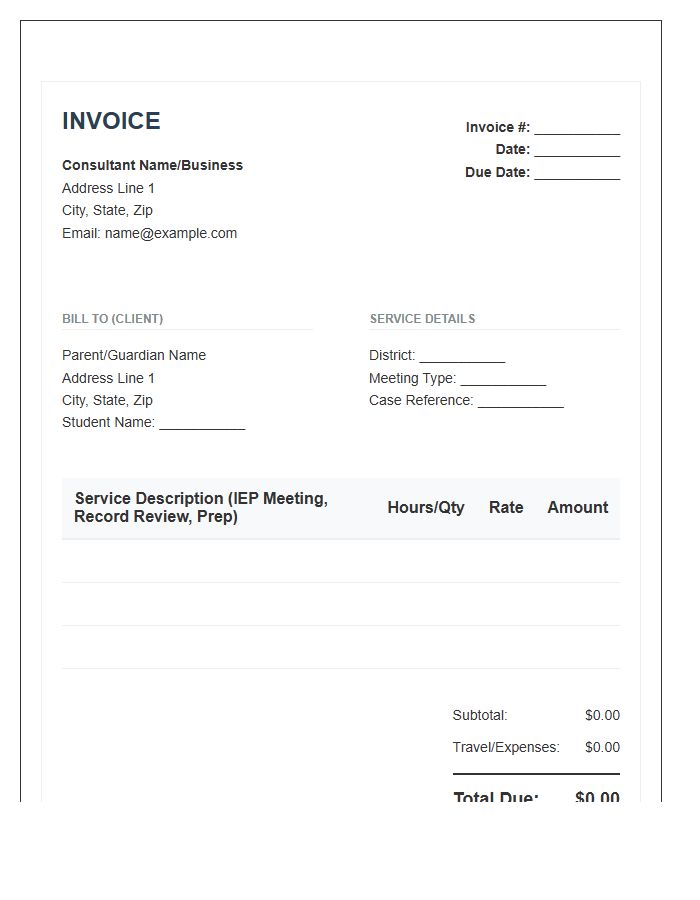Click the Invoice # blank field
700x900 pixels.
(577, 129)
